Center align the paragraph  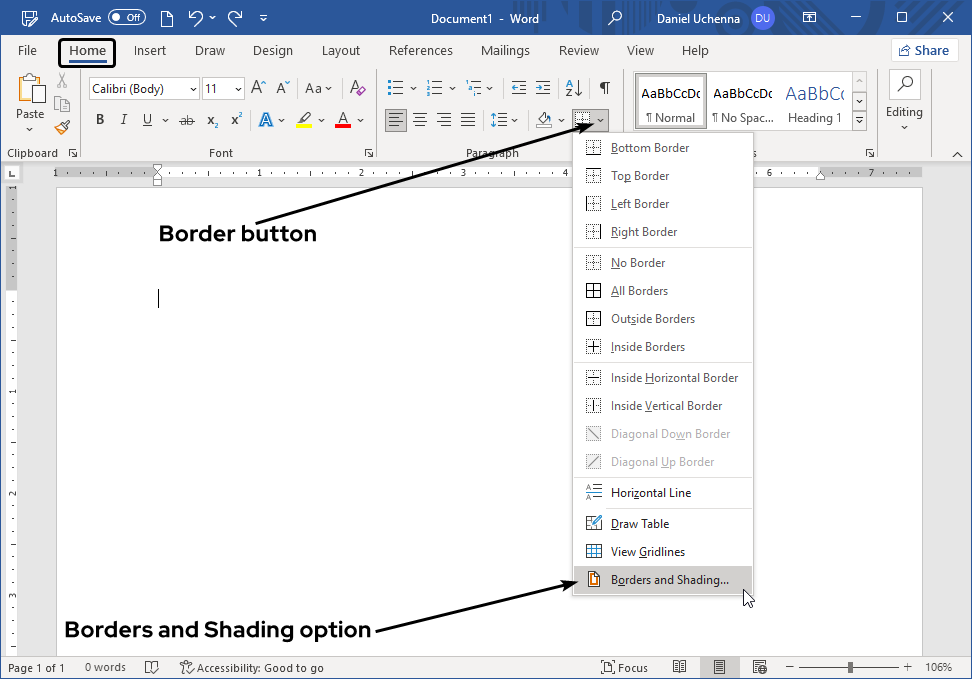tap(420, 120)
